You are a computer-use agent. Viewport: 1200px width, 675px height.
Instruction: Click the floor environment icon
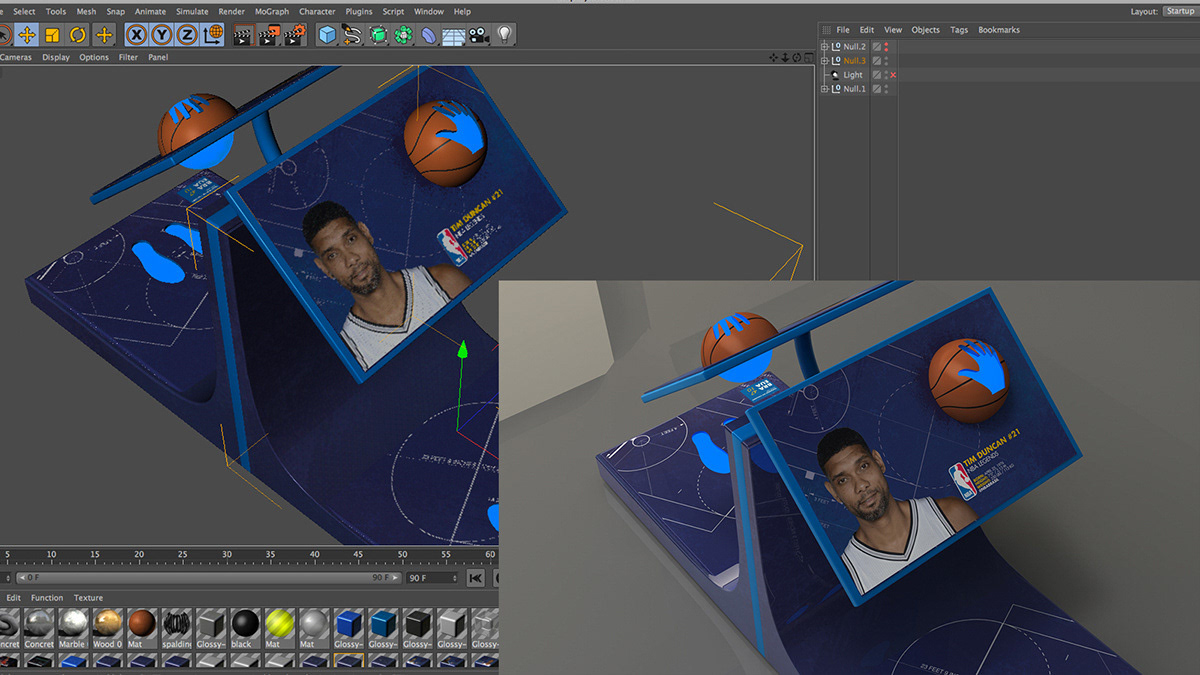pyautogui.click(x=454, y=35)
